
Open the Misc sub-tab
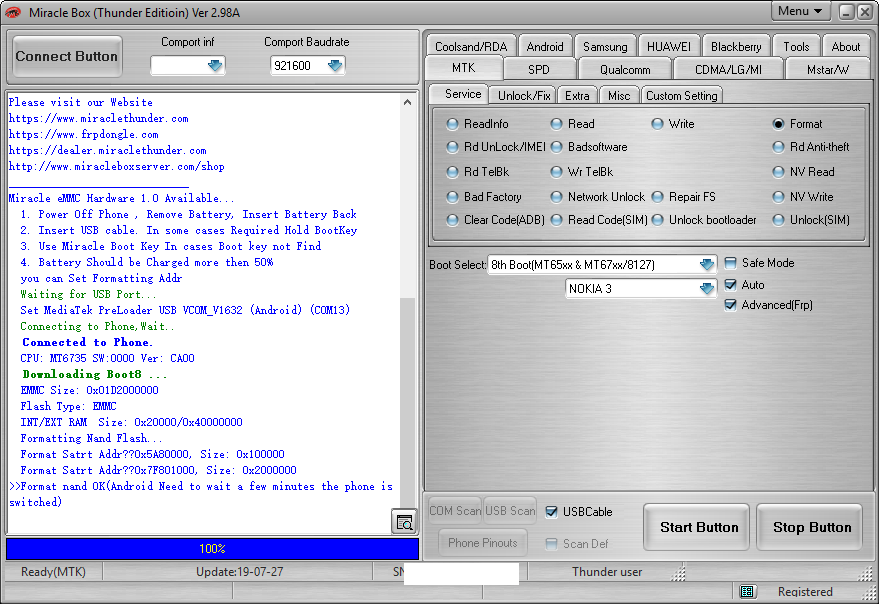pyautogui.click(x=619, y=96)
